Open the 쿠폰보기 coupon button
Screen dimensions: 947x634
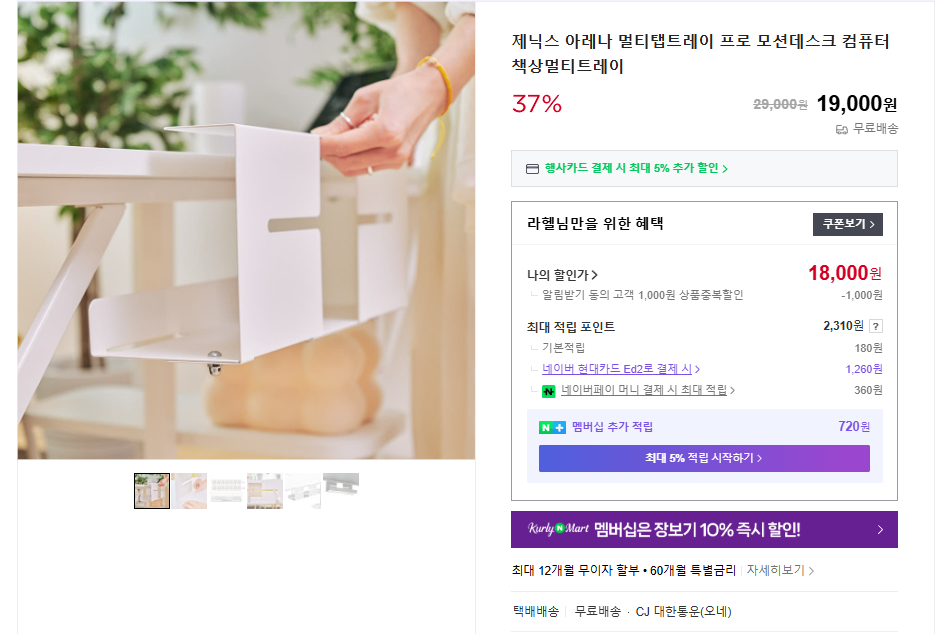tap(847, 224)
